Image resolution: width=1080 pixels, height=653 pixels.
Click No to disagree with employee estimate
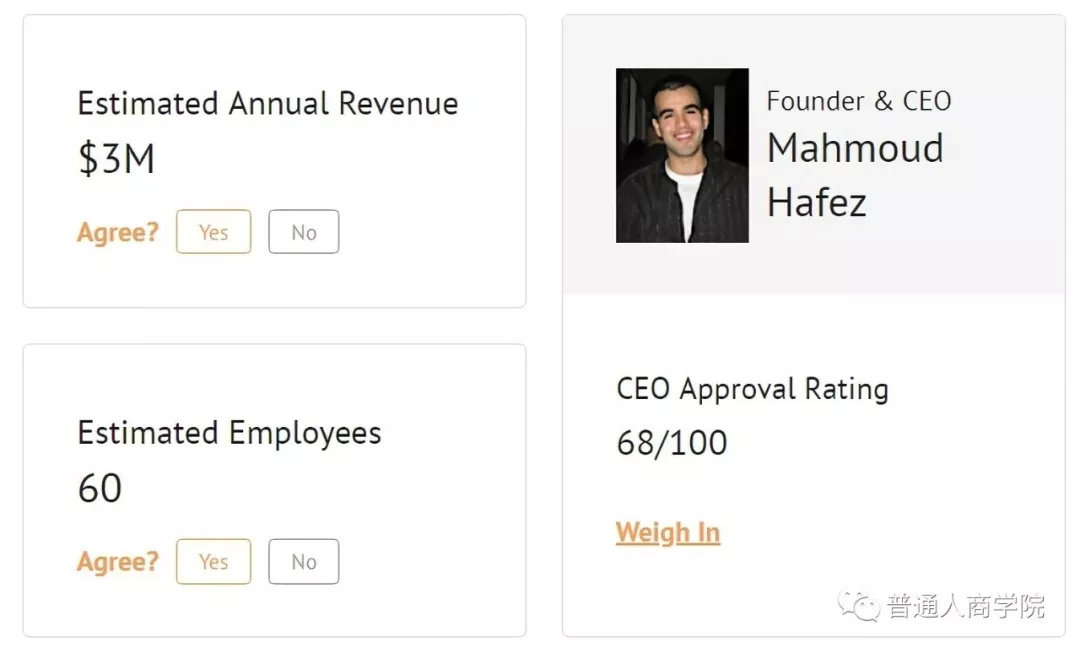point(303,562)
